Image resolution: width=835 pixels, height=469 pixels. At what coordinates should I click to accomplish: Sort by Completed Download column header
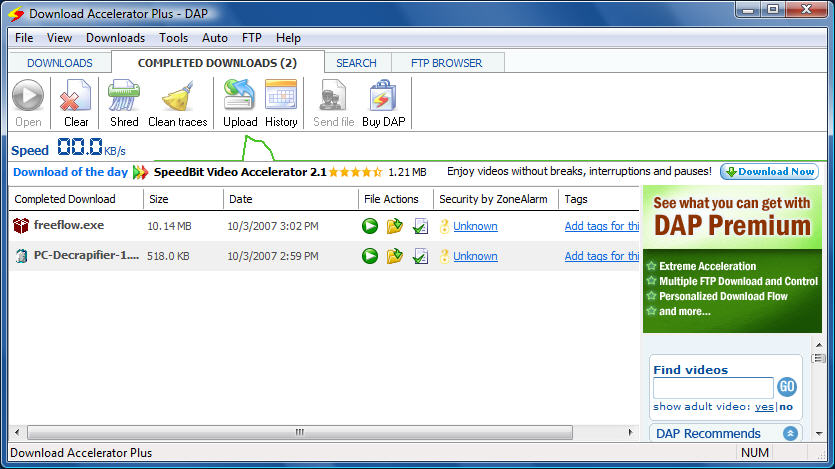[x=76, y=199]
